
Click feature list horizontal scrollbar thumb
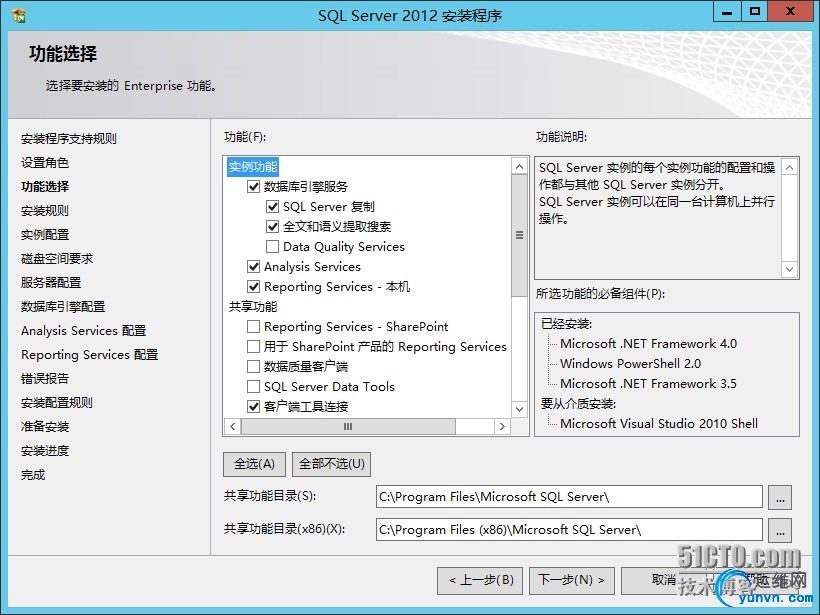tap(348, 426)
